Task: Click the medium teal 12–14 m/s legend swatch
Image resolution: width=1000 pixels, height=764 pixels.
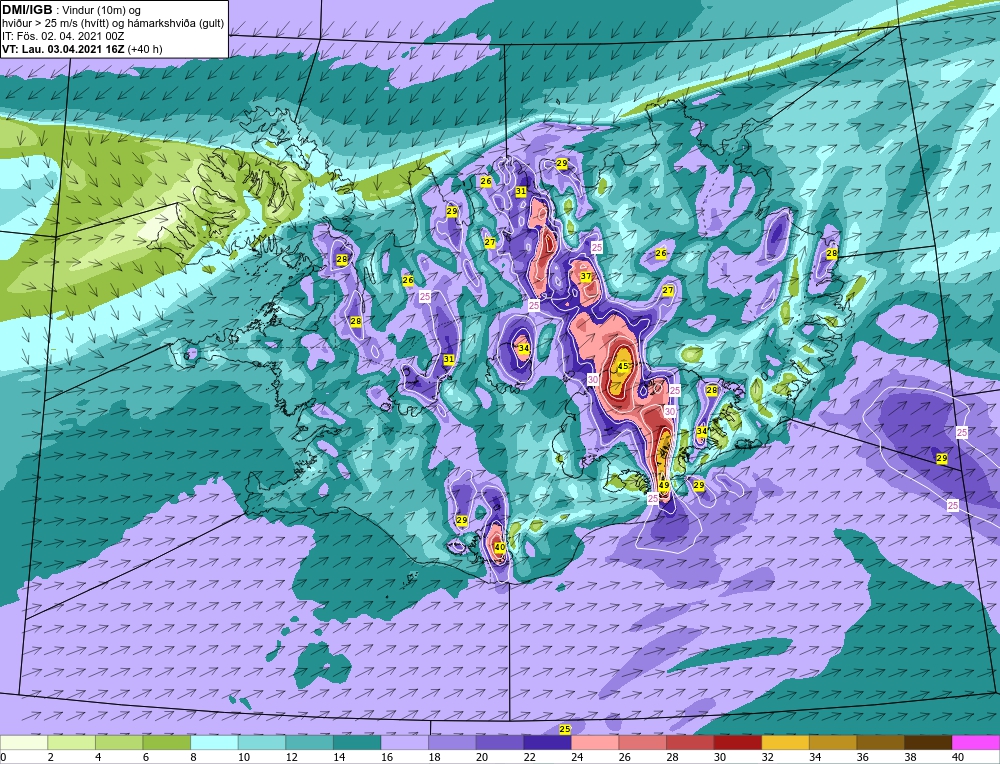Action: [309, 743]
